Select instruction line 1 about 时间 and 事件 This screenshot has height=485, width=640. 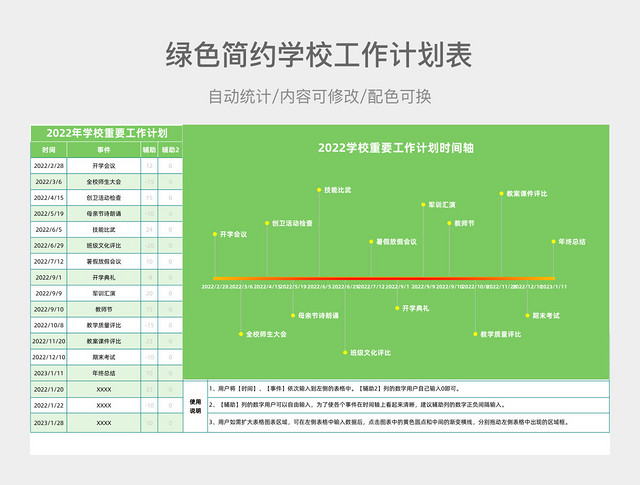click(409, 389)
